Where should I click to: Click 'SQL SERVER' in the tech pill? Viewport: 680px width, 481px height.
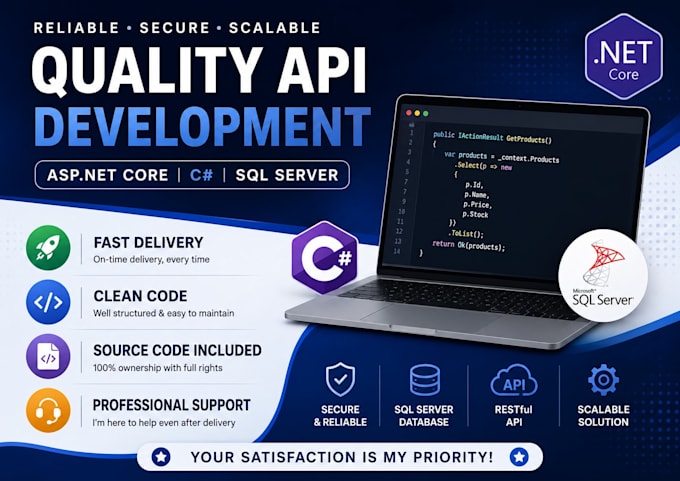tap(287, 175)
